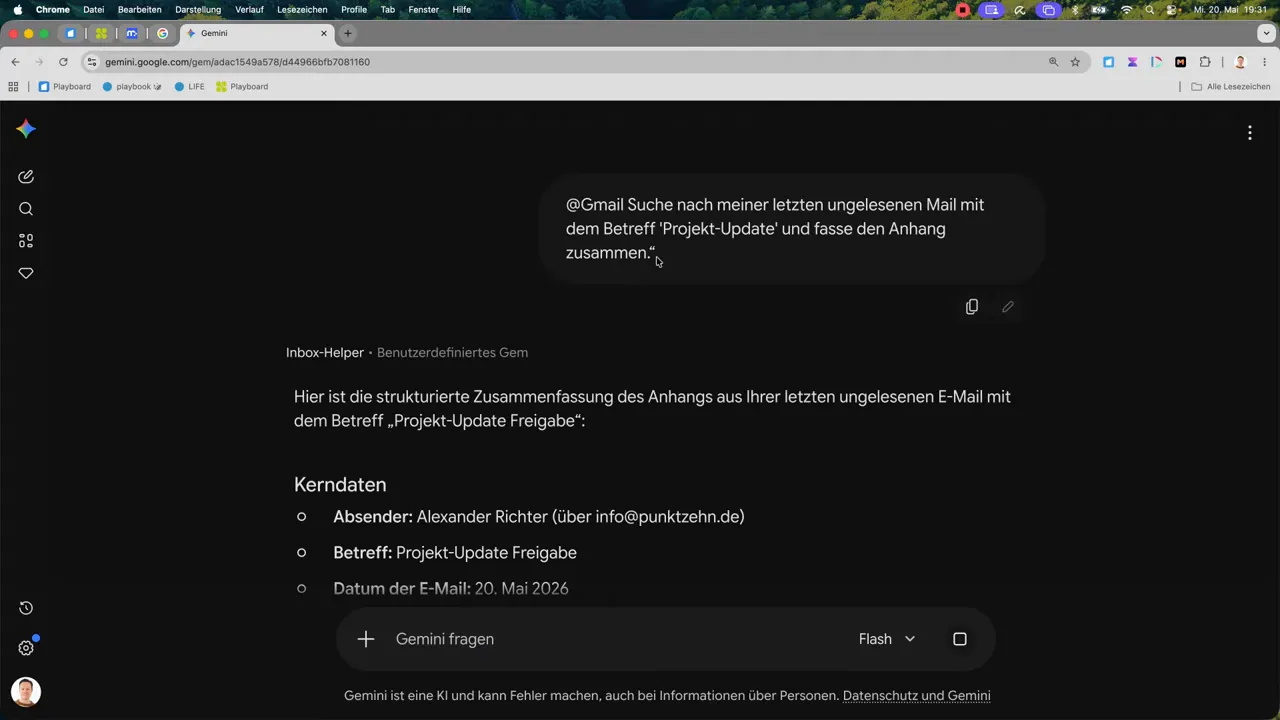The width and height of the screenshot is (1280, 720).
Task: Open the apps grid in bookmarks bar
Action: [x=13, y=87]
